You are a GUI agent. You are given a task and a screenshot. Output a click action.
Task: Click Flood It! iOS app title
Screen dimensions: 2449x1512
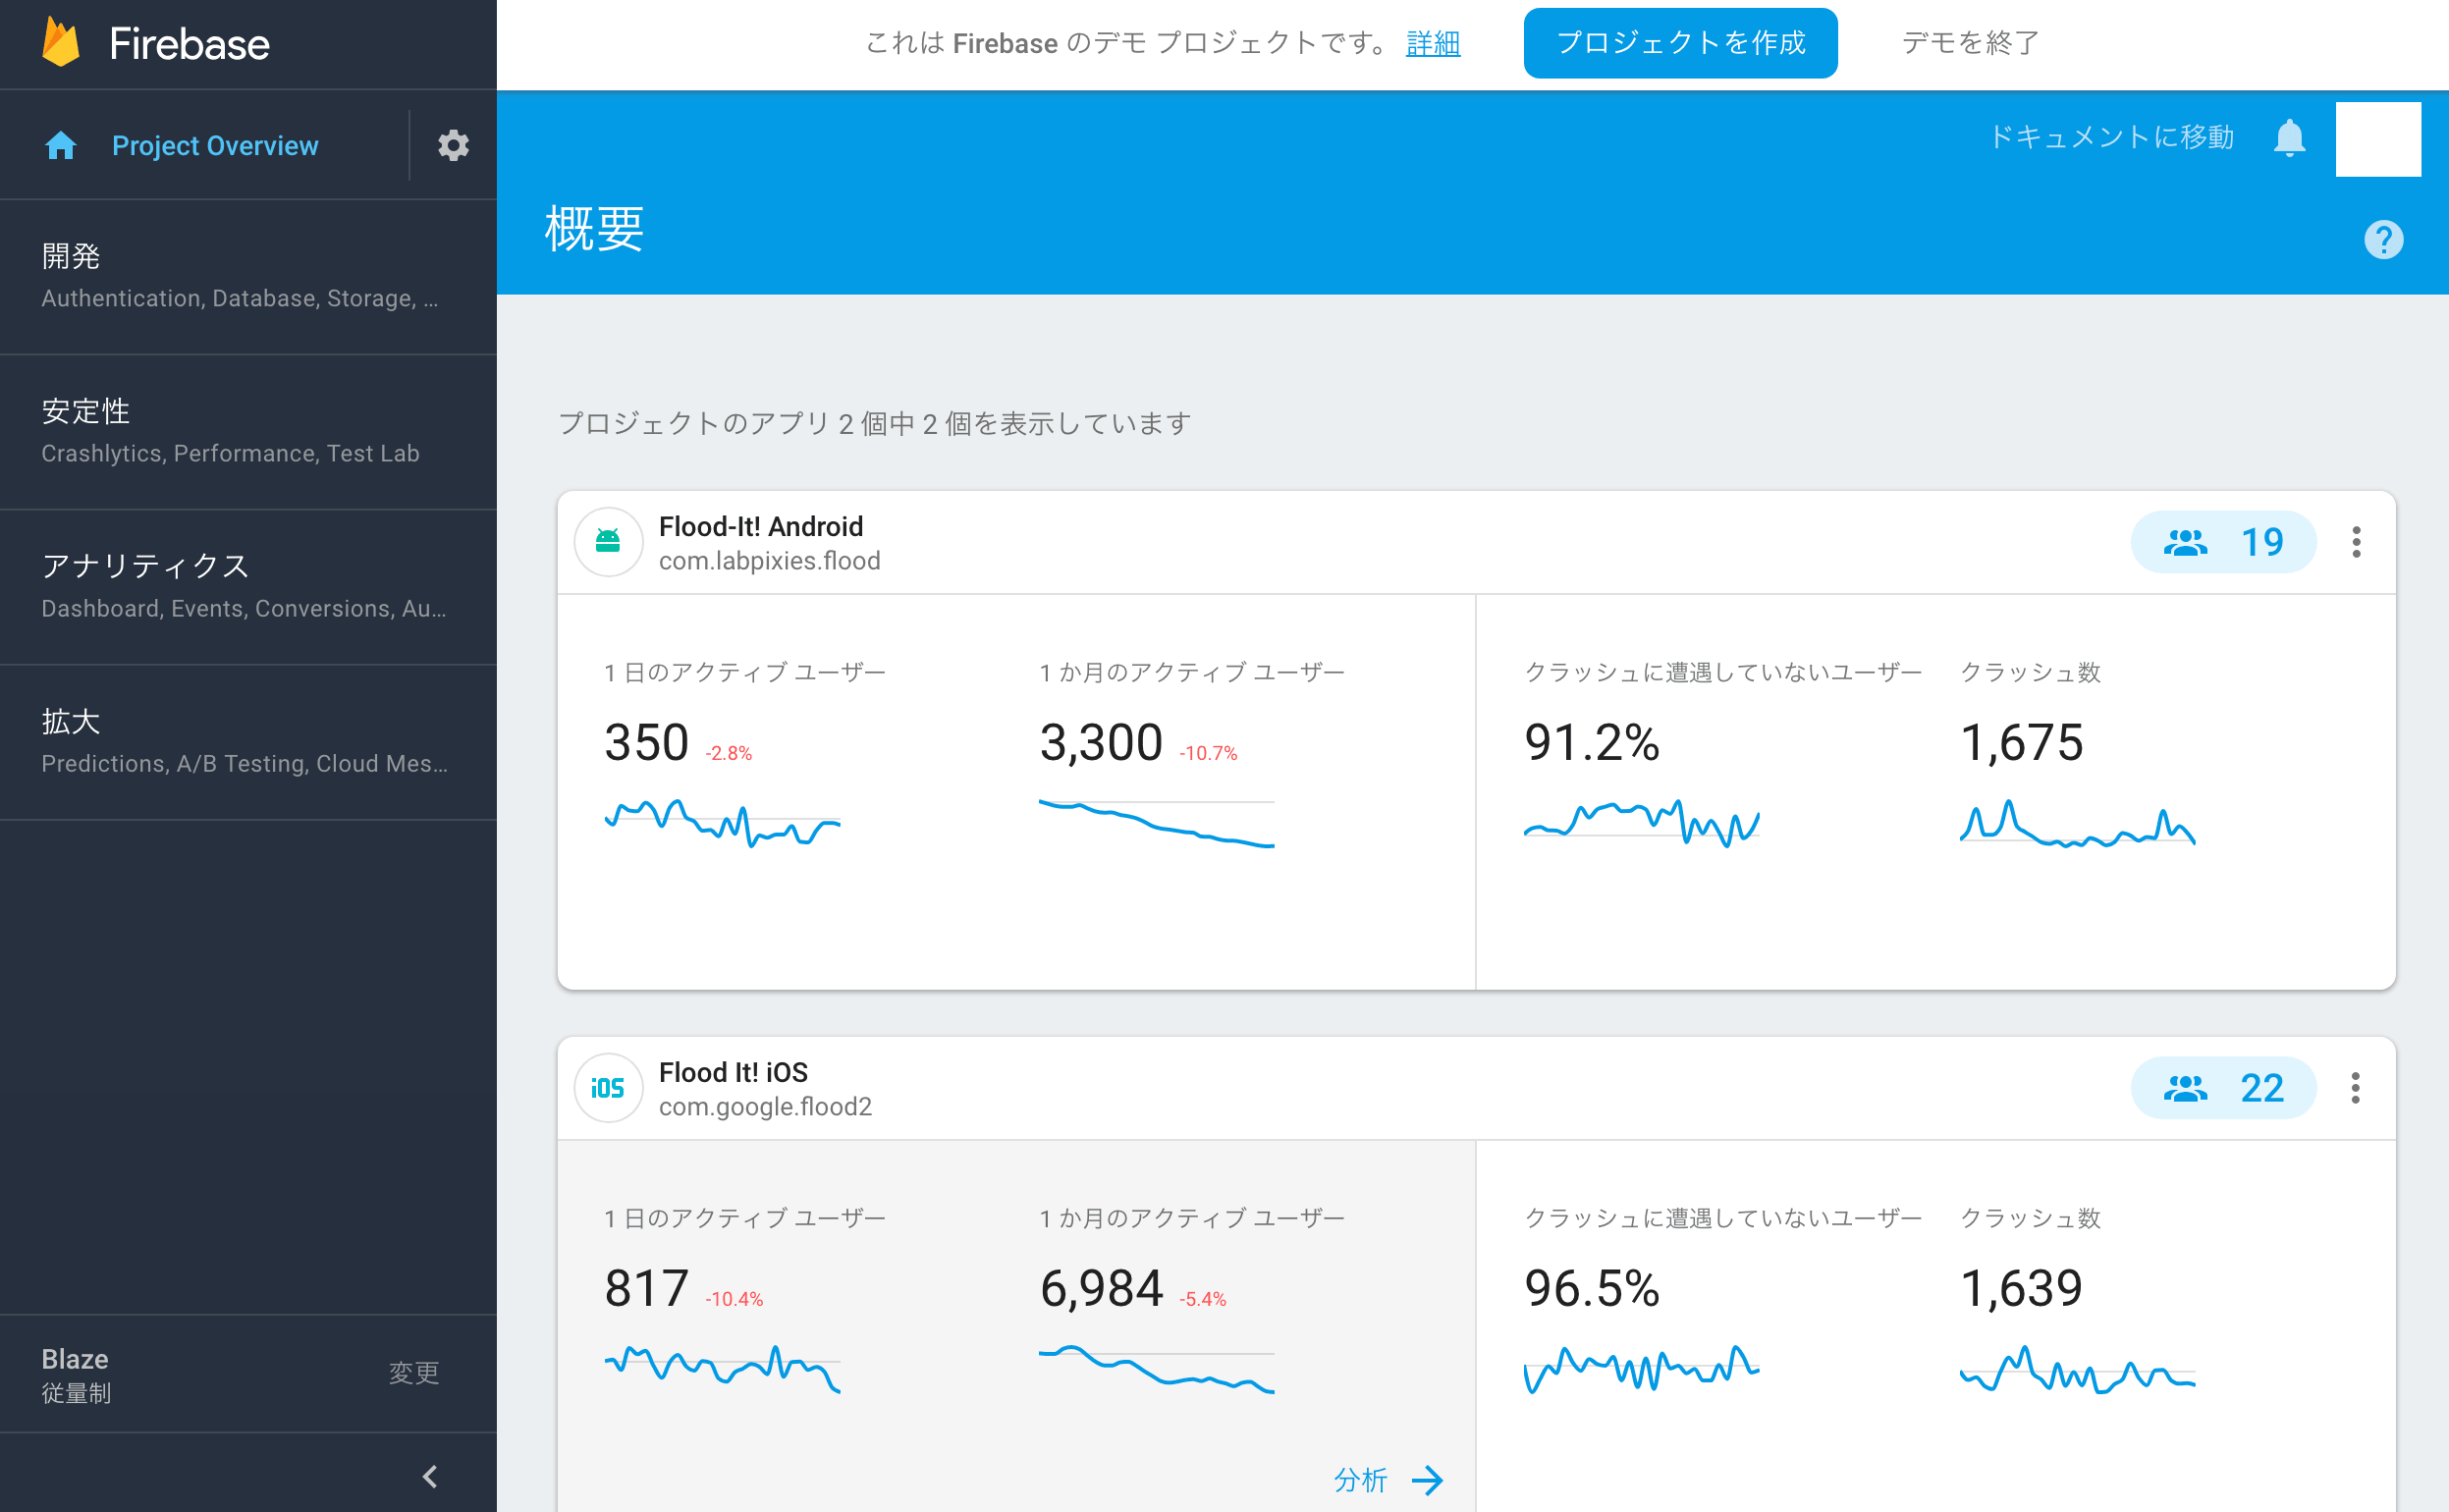click(733, 1072)
